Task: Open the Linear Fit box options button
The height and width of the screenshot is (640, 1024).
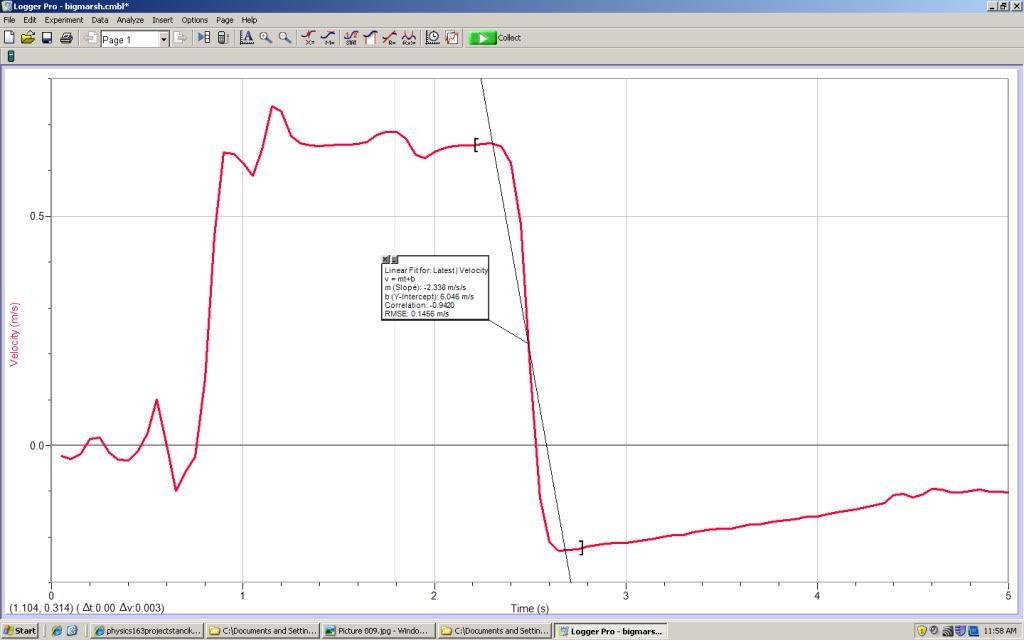Action: tap(395, 260)
